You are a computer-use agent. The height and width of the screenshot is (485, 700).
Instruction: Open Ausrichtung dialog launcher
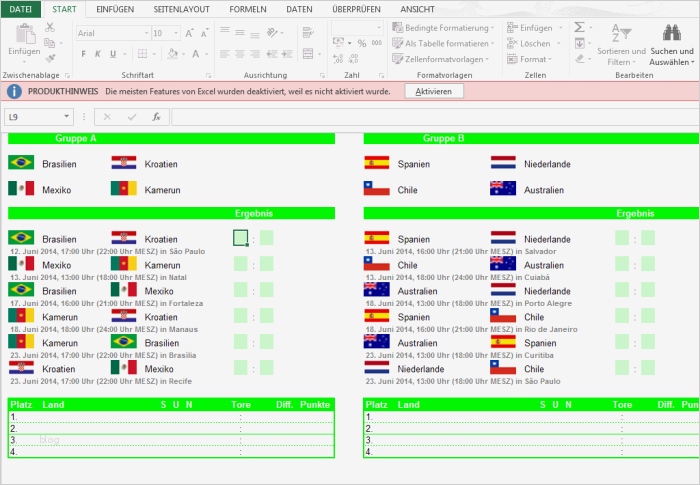(x=322, y=75)
